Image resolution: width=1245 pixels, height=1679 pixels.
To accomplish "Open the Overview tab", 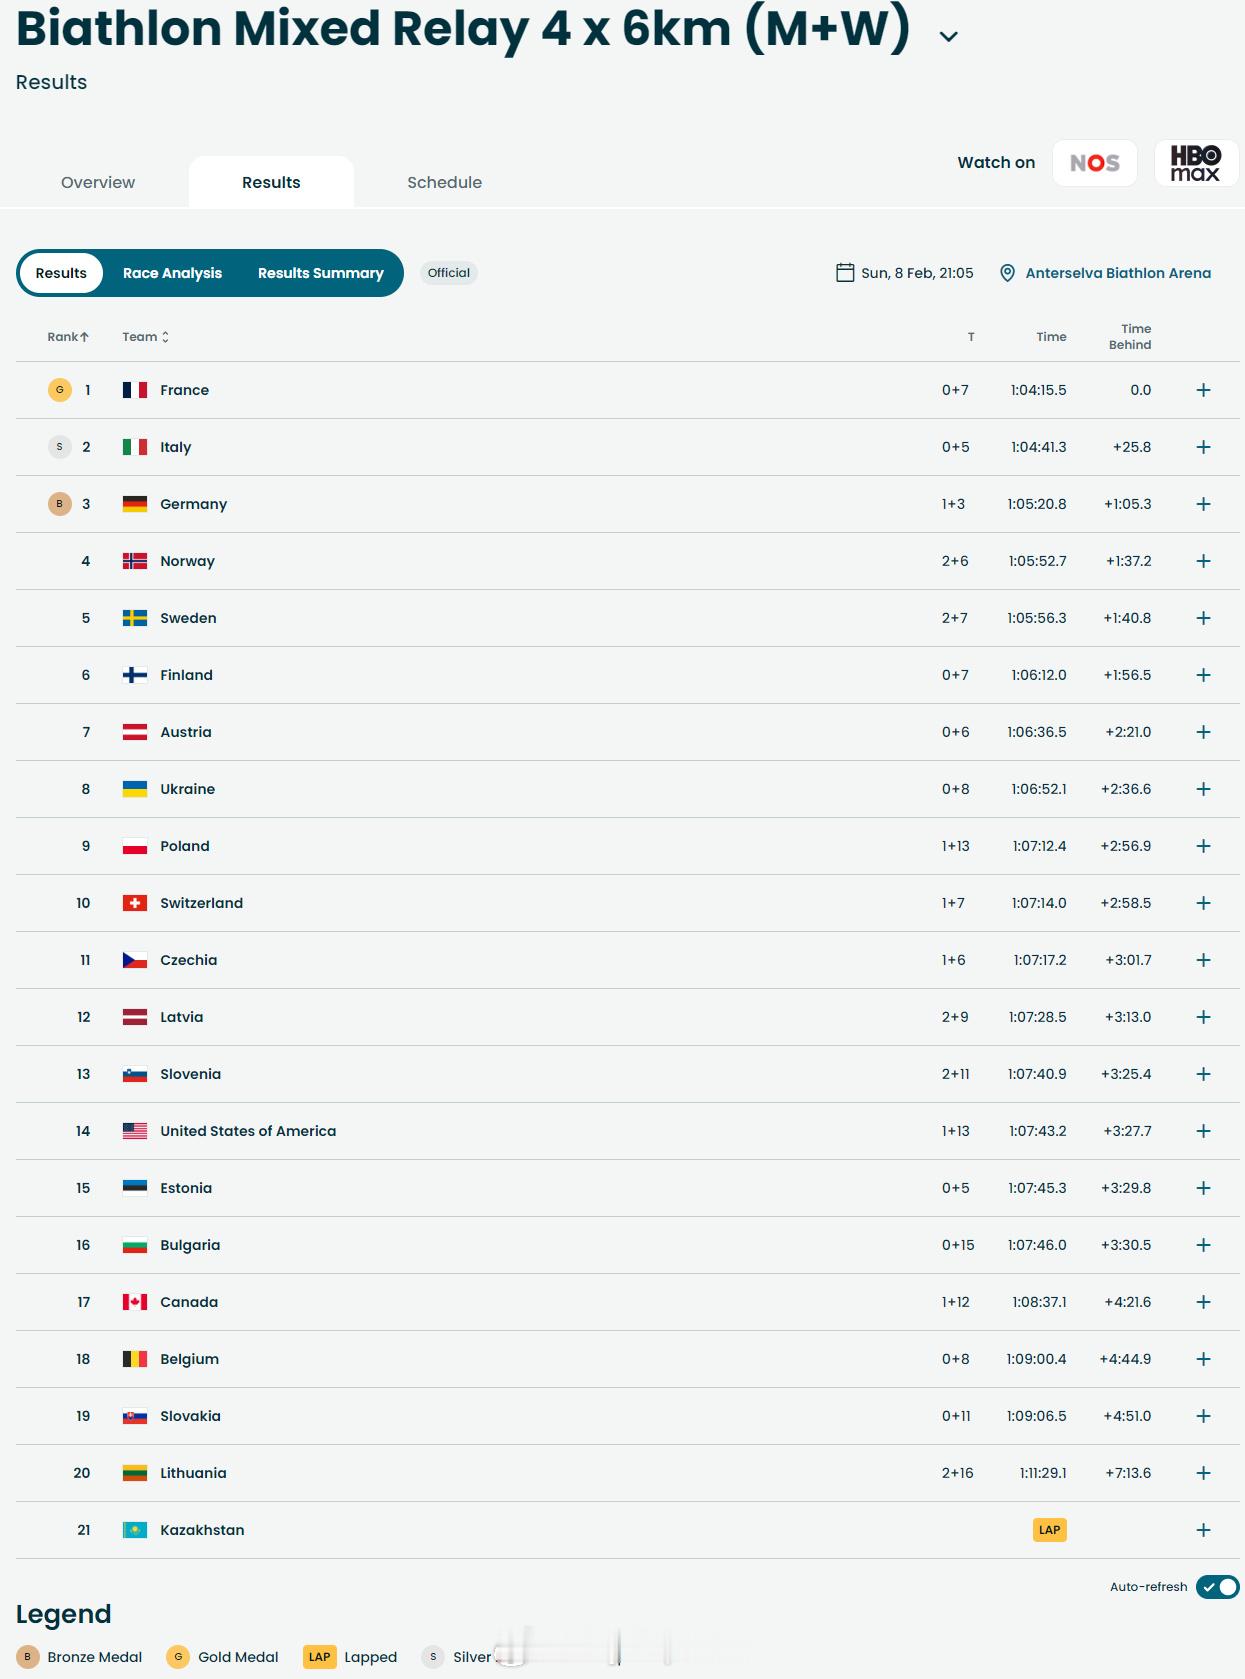I will point(98,182).
